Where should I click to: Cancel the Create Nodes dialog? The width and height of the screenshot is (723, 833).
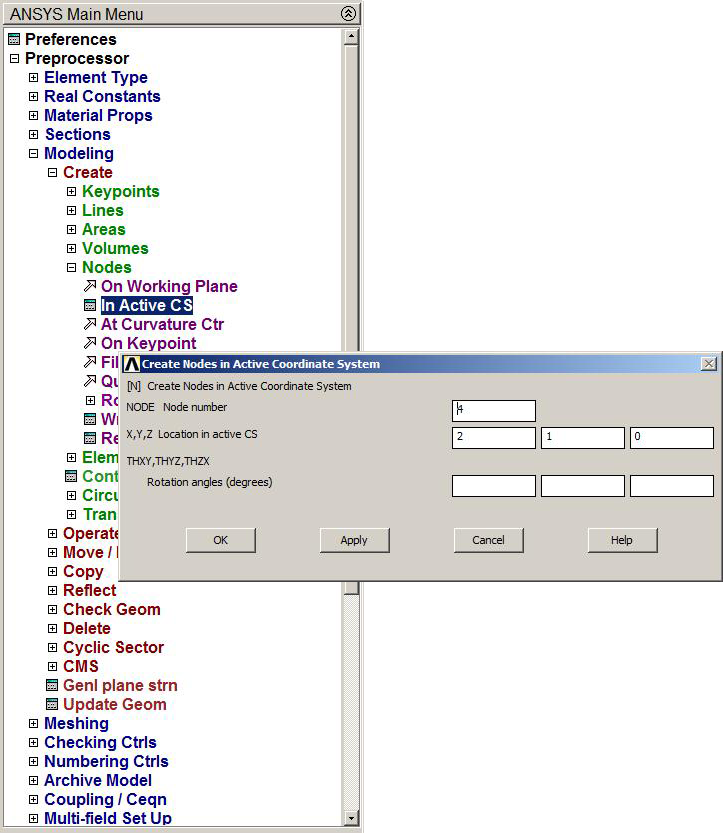(x=488, y=540)
